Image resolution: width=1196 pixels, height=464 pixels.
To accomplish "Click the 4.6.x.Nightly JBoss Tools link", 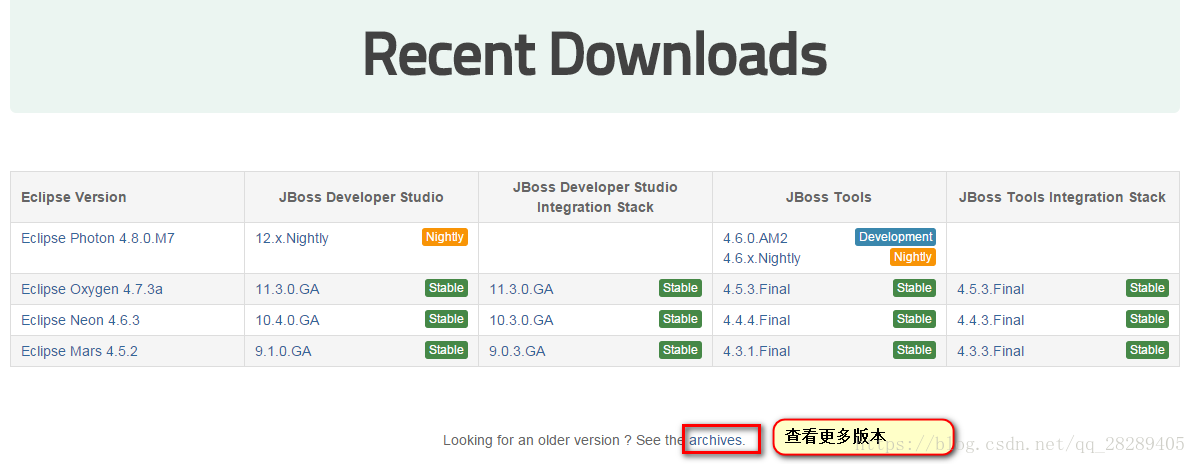I will pyautogui.click(x=761, y=258).
